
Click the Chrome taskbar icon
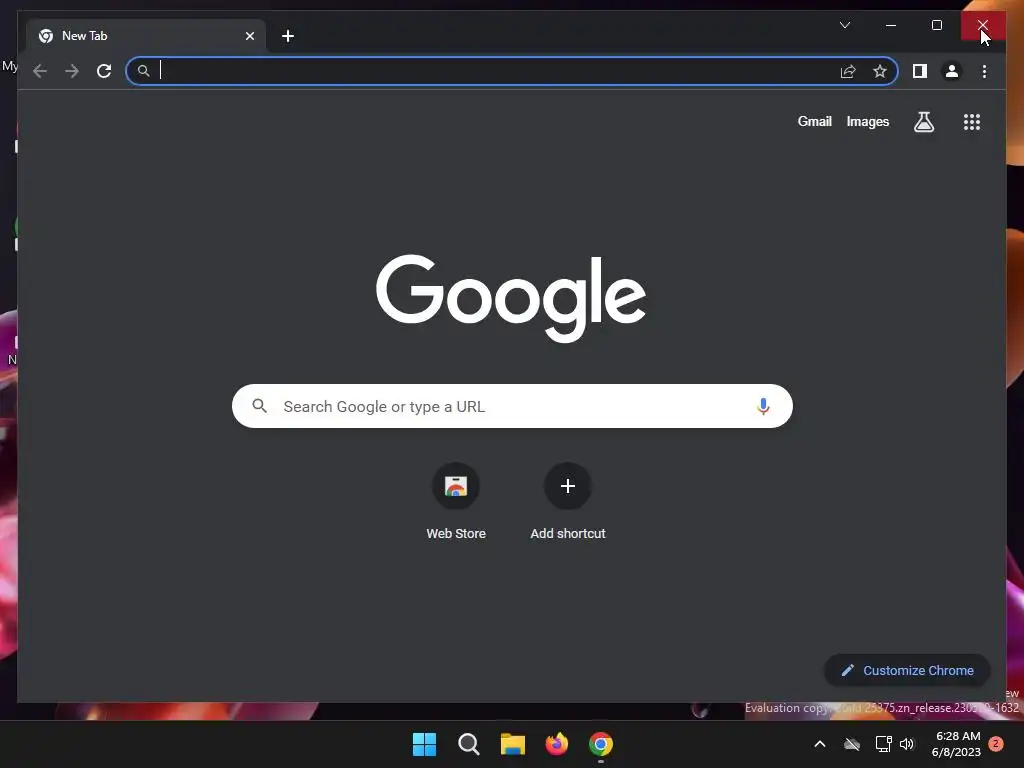(601, 744)
